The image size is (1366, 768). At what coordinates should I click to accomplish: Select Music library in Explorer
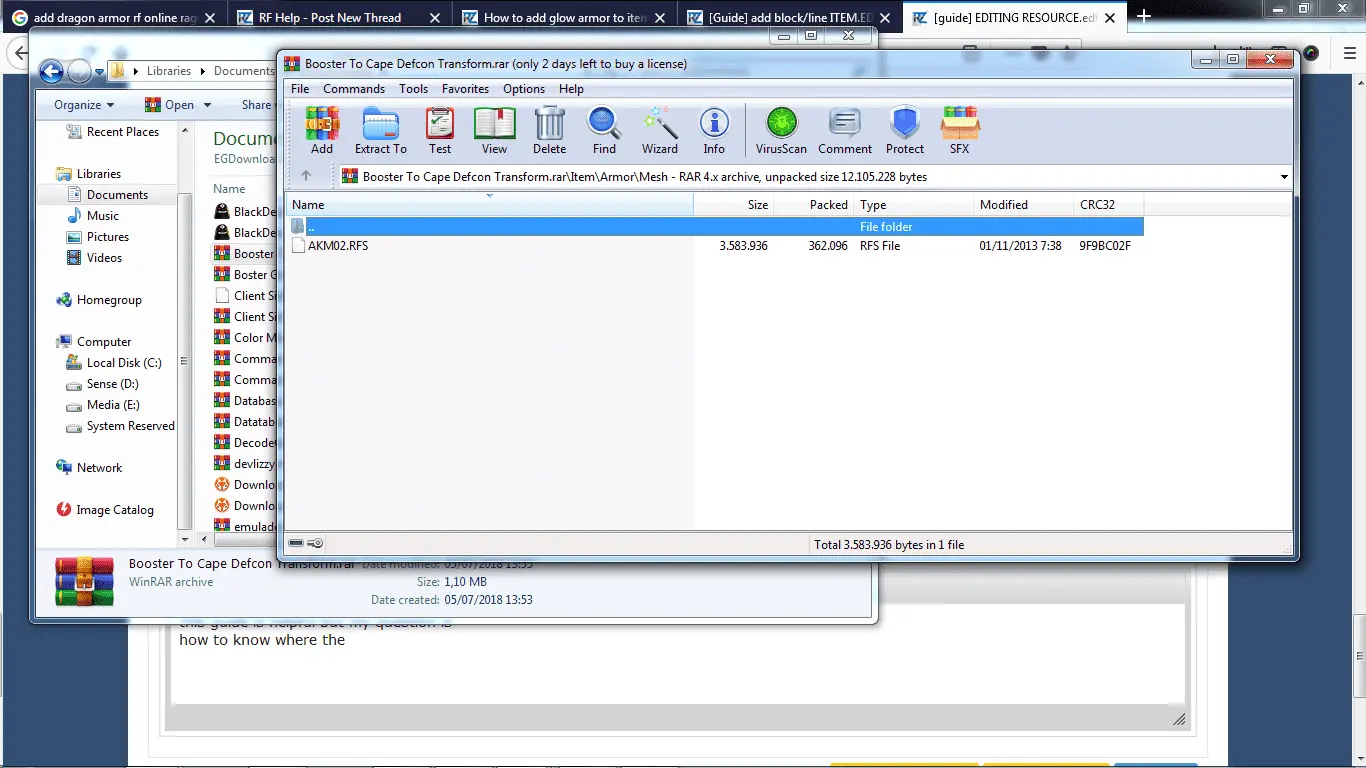pos(93,216)
